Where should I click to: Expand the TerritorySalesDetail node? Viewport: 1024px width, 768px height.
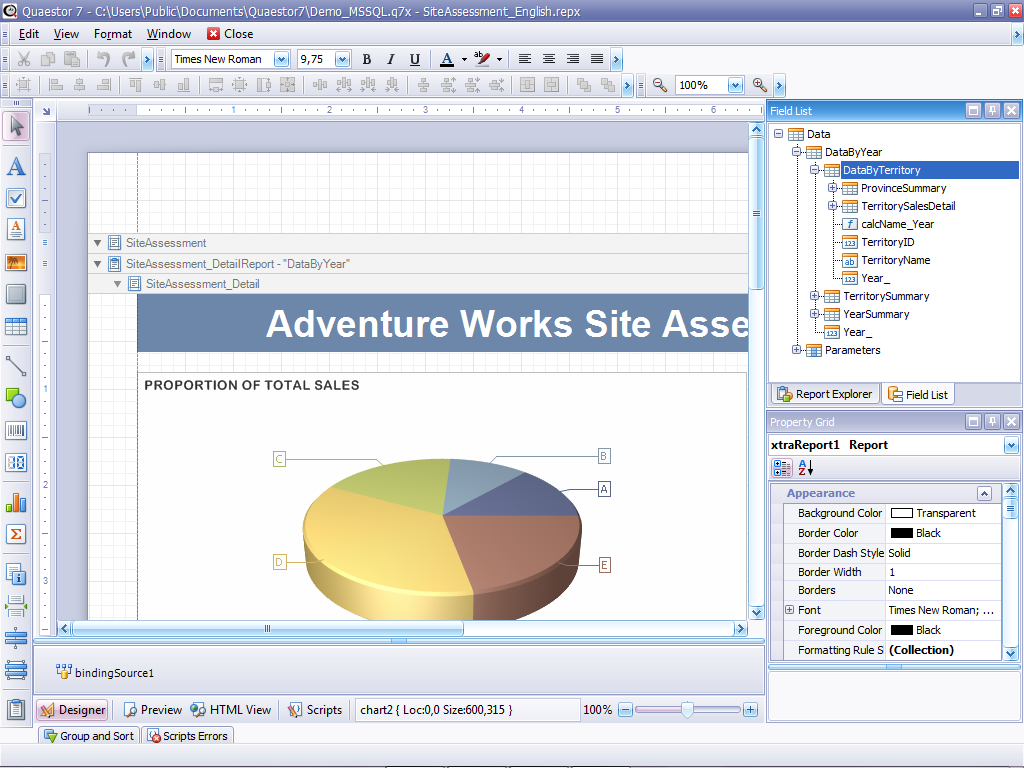coord(832,206)
